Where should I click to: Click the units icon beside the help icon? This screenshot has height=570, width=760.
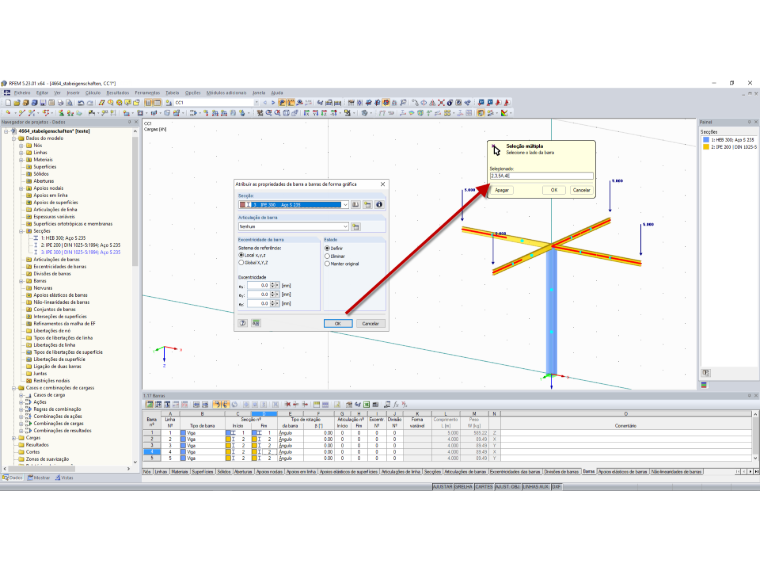tap(256, 323)
